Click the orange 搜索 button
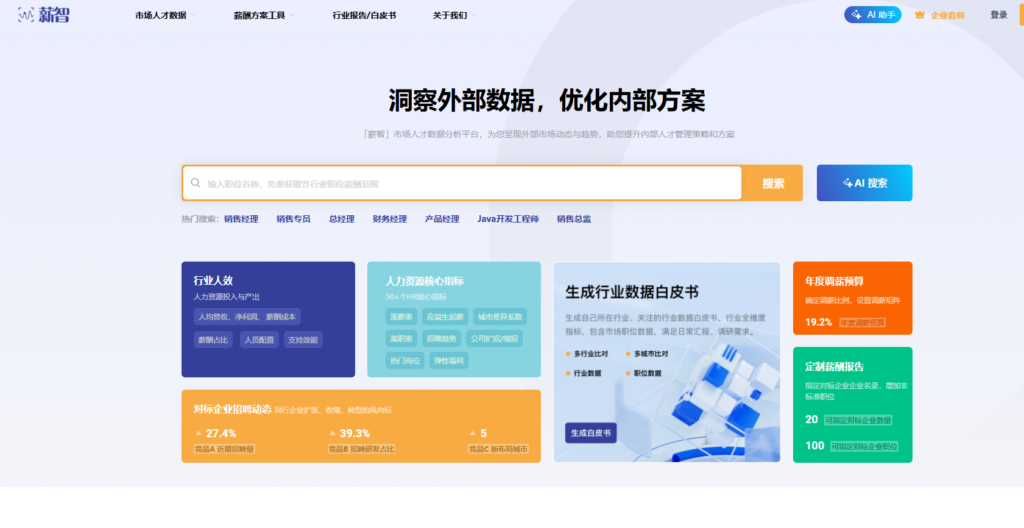Image resolution: width=1024 pixels, height=528 pixels. click(x=773, y=183)
